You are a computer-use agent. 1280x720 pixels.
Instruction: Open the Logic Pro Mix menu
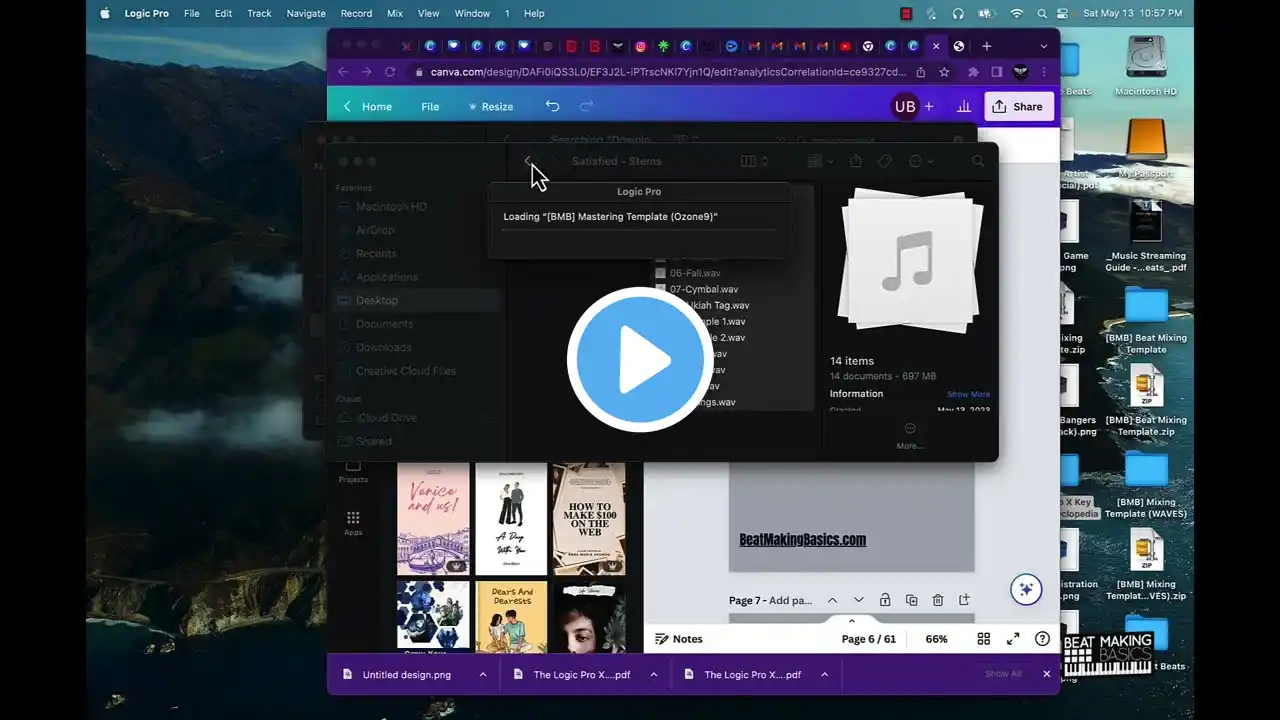tap(395, 13)
